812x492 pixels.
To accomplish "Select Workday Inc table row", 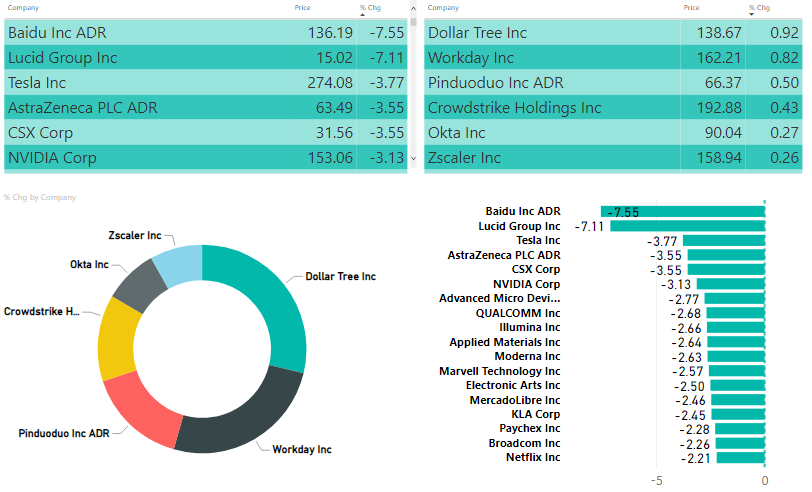I will coord(613,57).
